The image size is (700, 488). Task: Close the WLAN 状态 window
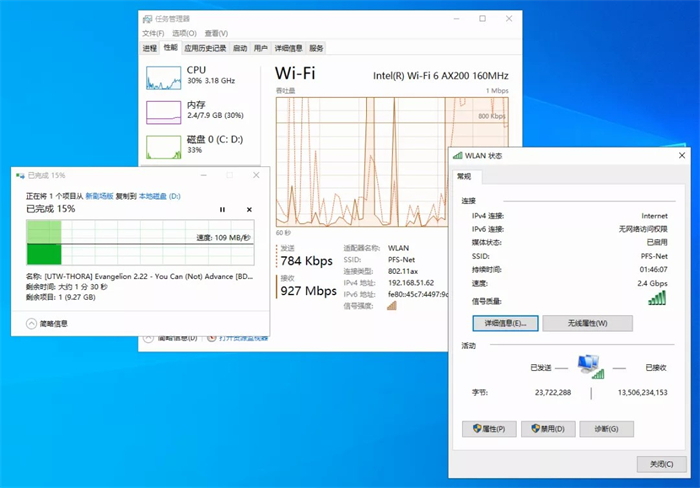[682, 155]
